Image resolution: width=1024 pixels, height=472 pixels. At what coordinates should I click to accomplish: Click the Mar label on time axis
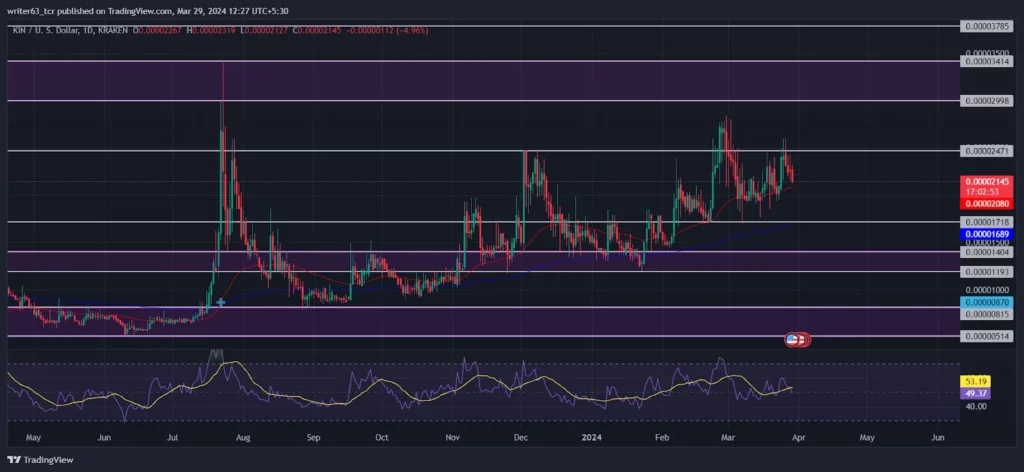[727, 437]
